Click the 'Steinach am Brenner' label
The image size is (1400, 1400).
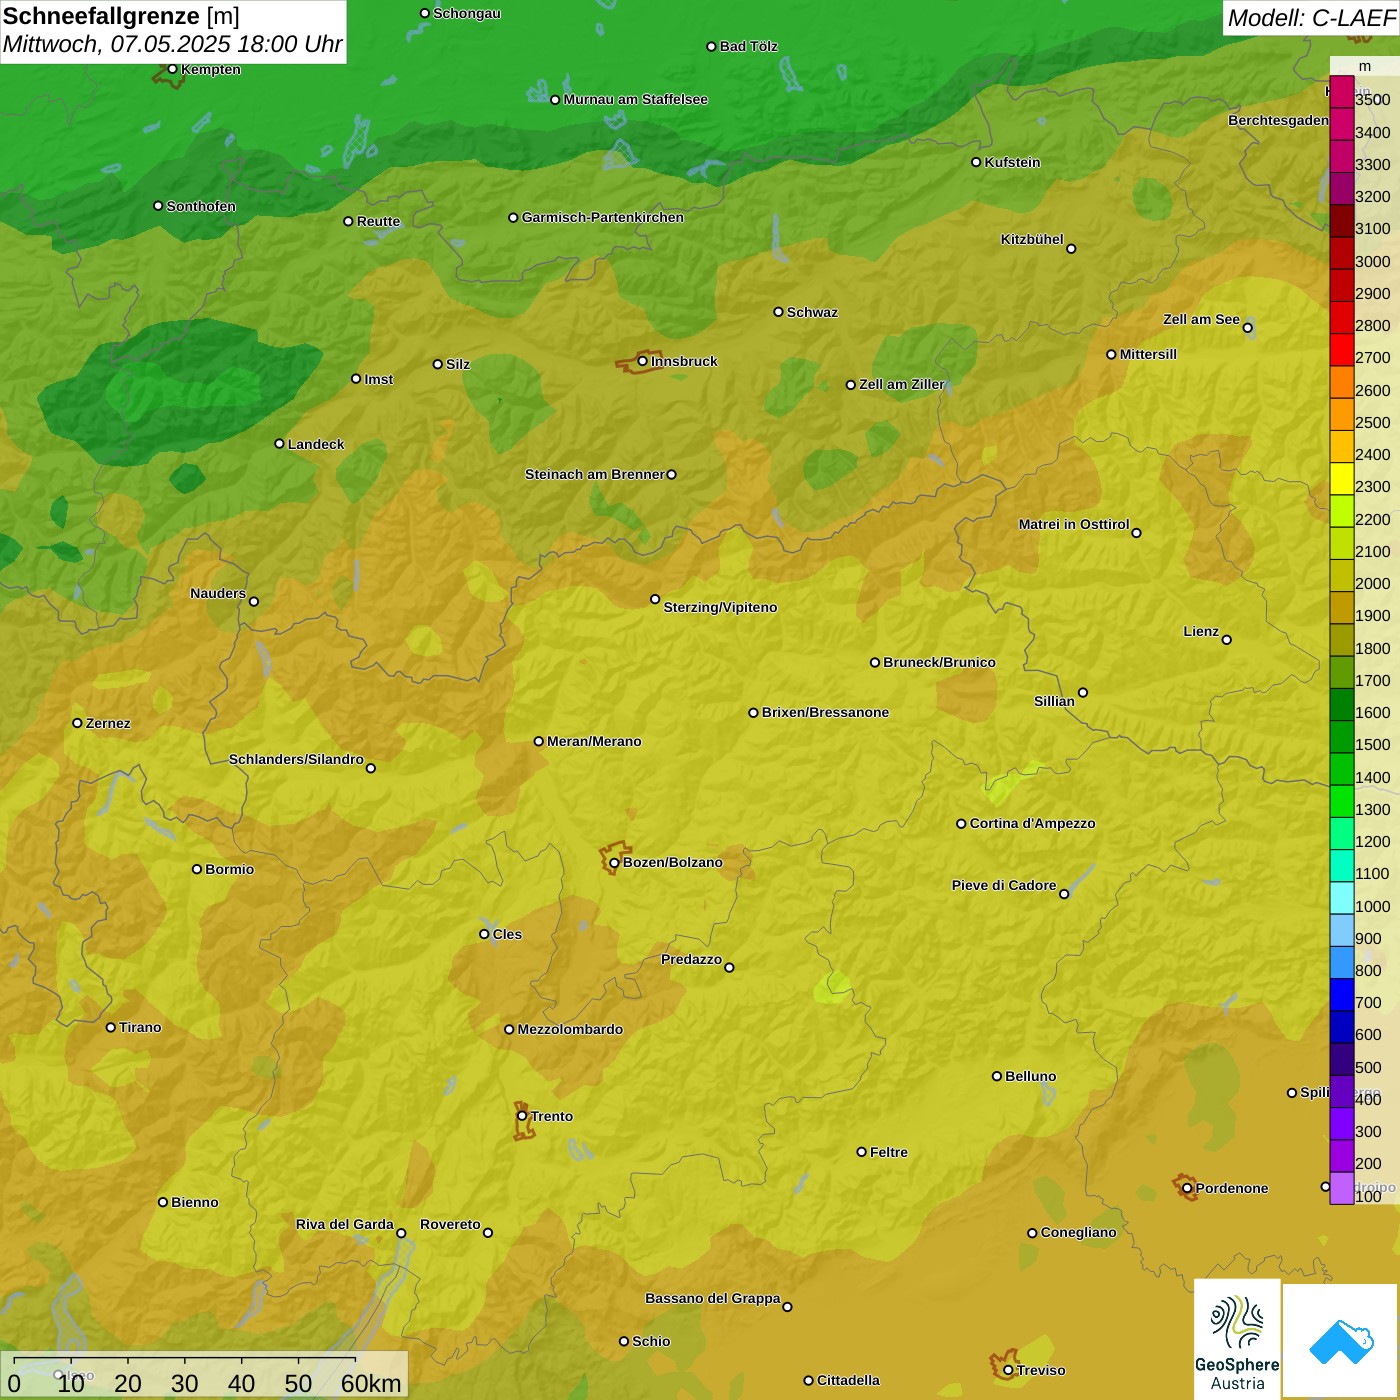[x=595, y=474]
